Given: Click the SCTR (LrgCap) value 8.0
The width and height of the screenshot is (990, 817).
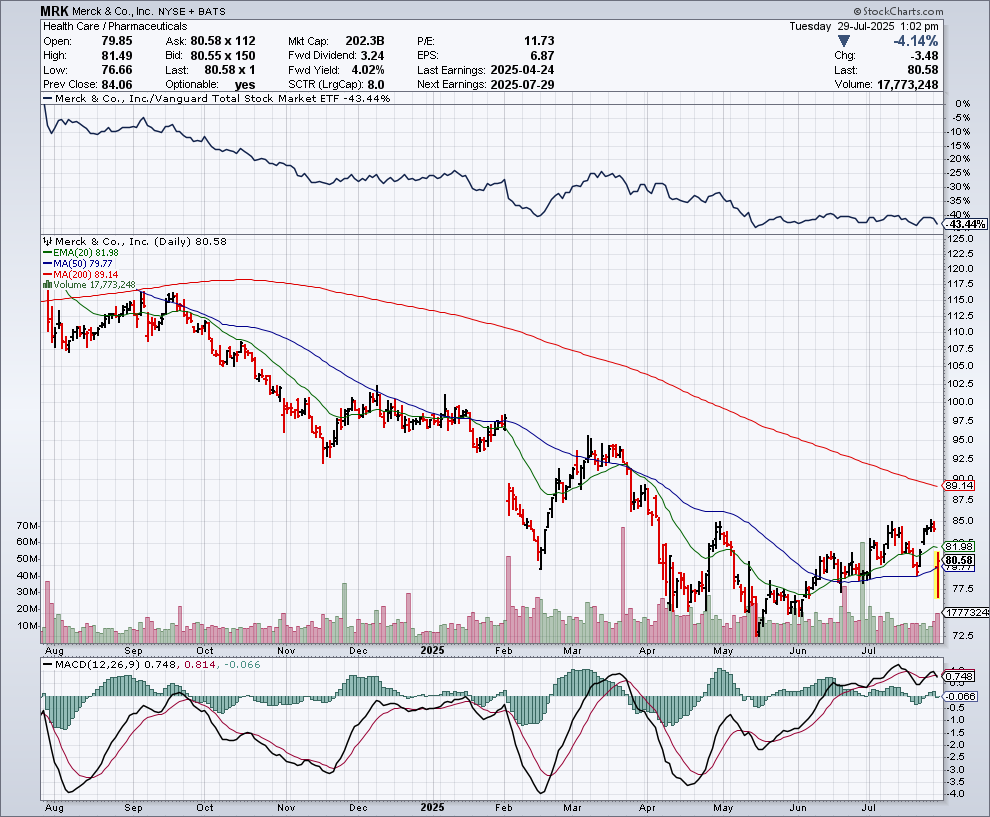Looking at the screenshot, I should [x=374, y=85].
